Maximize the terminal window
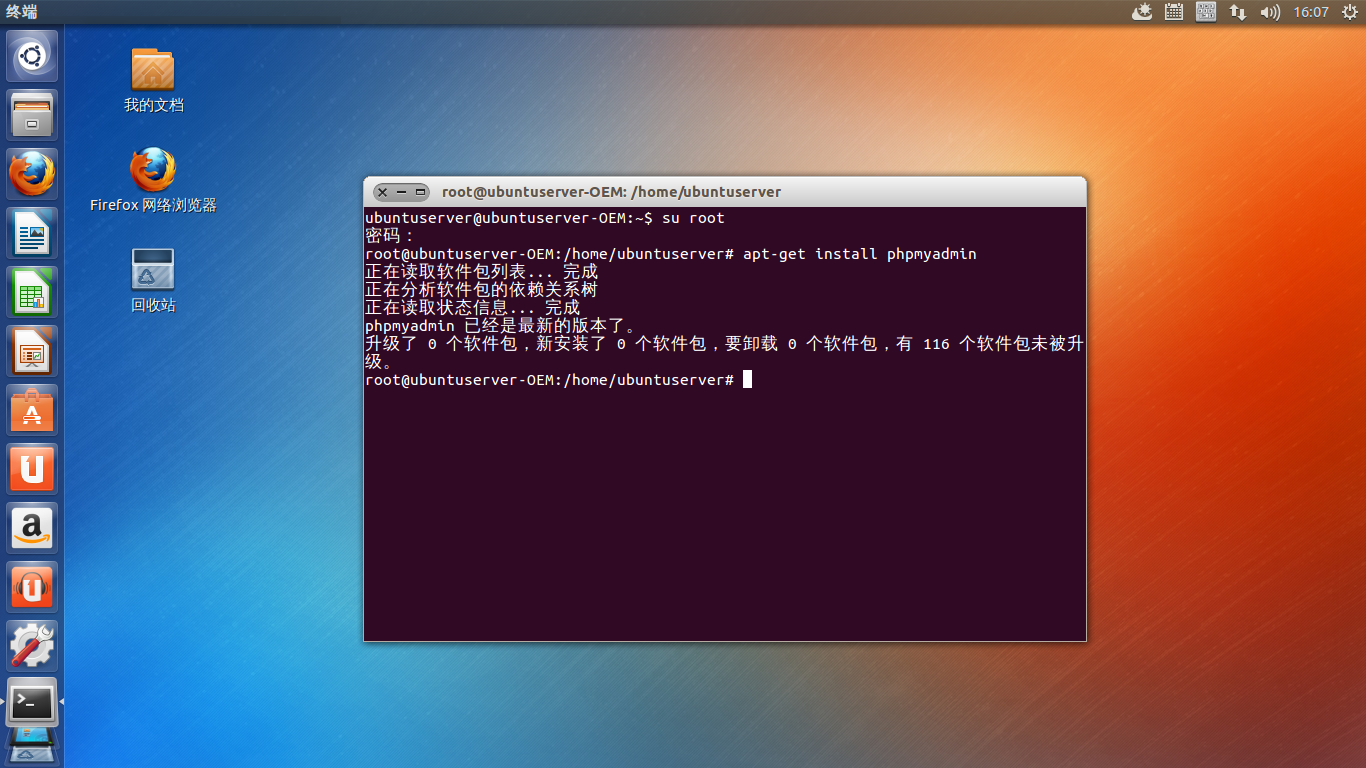Viewport: 1366px width, 768px height. pyautogui.click(x=421, y=192)
